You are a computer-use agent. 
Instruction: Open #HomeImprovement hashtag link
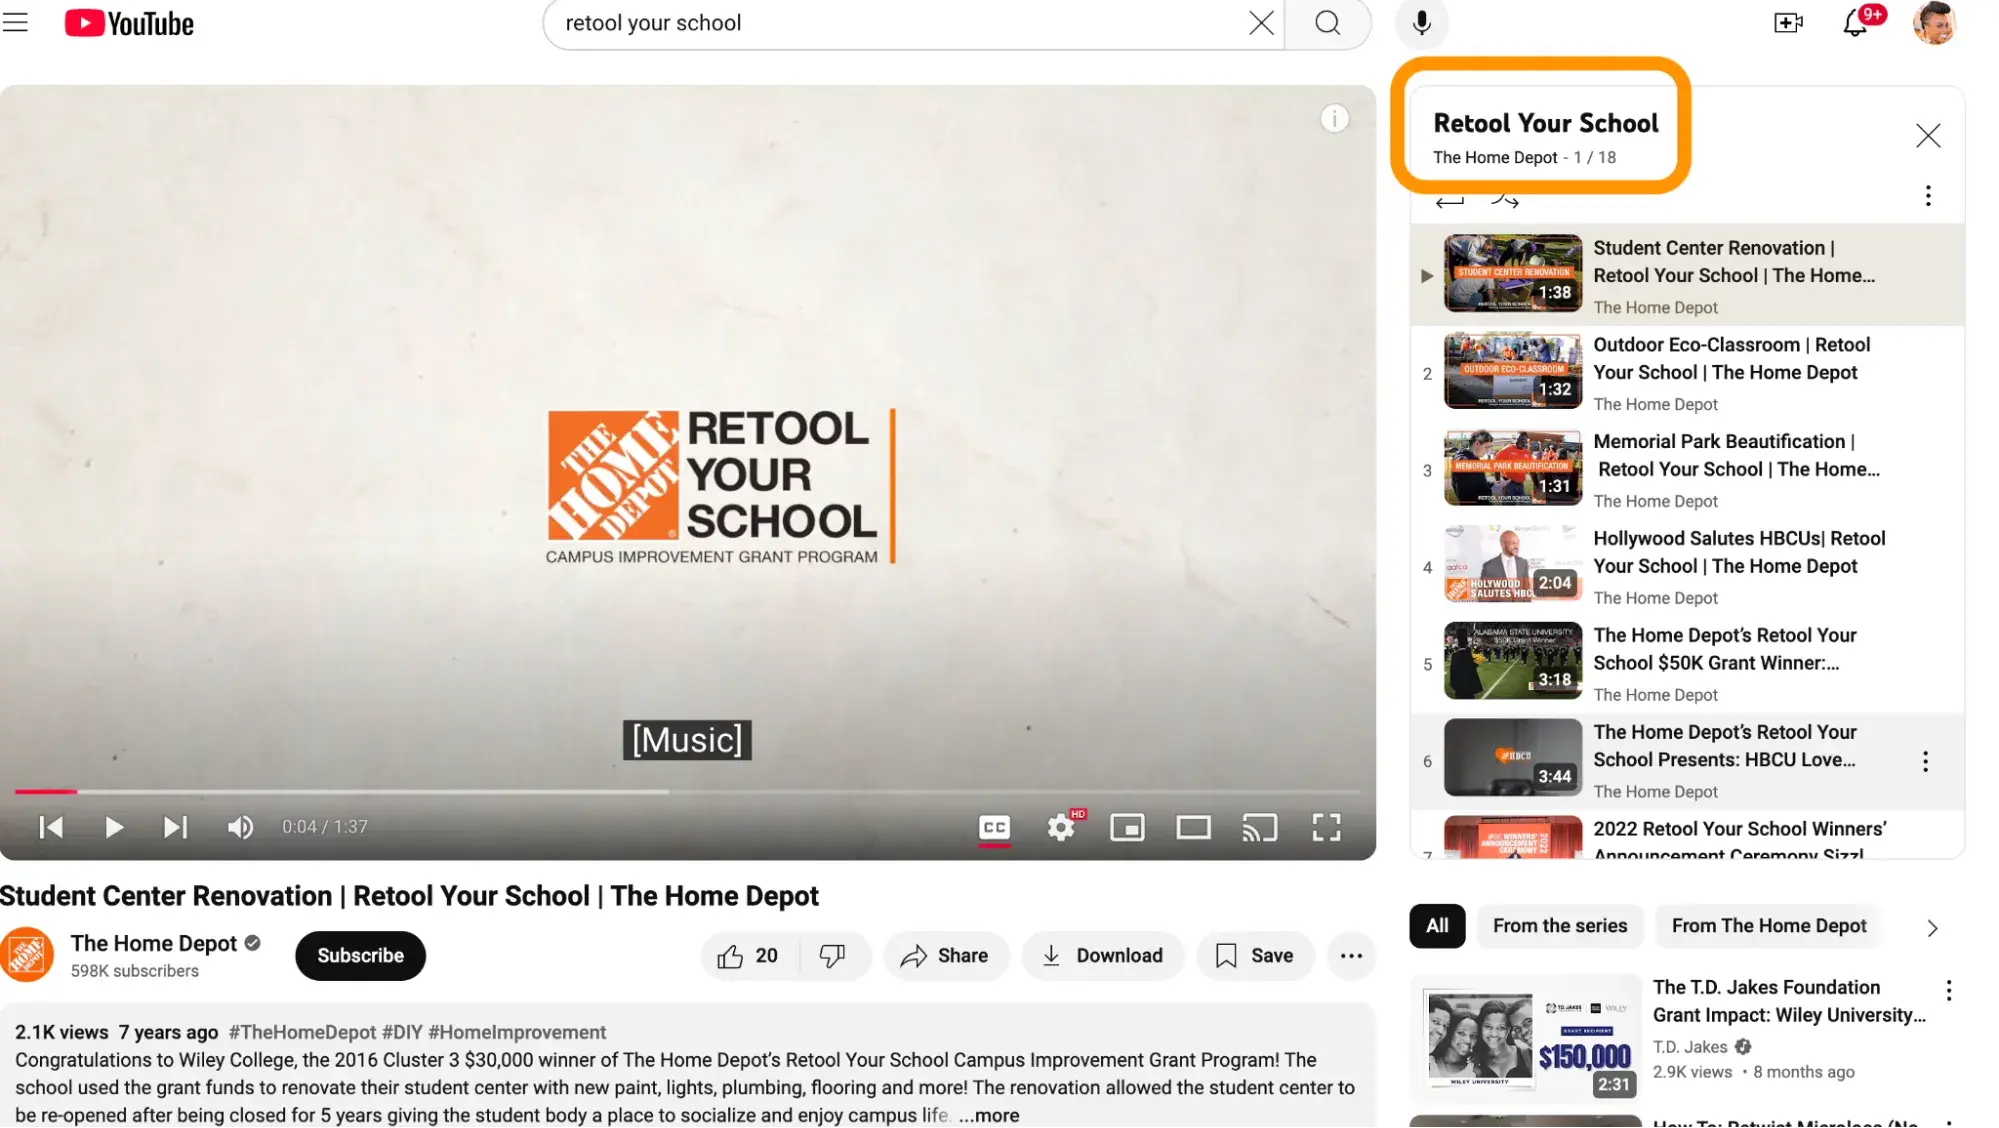[517, 1032]
